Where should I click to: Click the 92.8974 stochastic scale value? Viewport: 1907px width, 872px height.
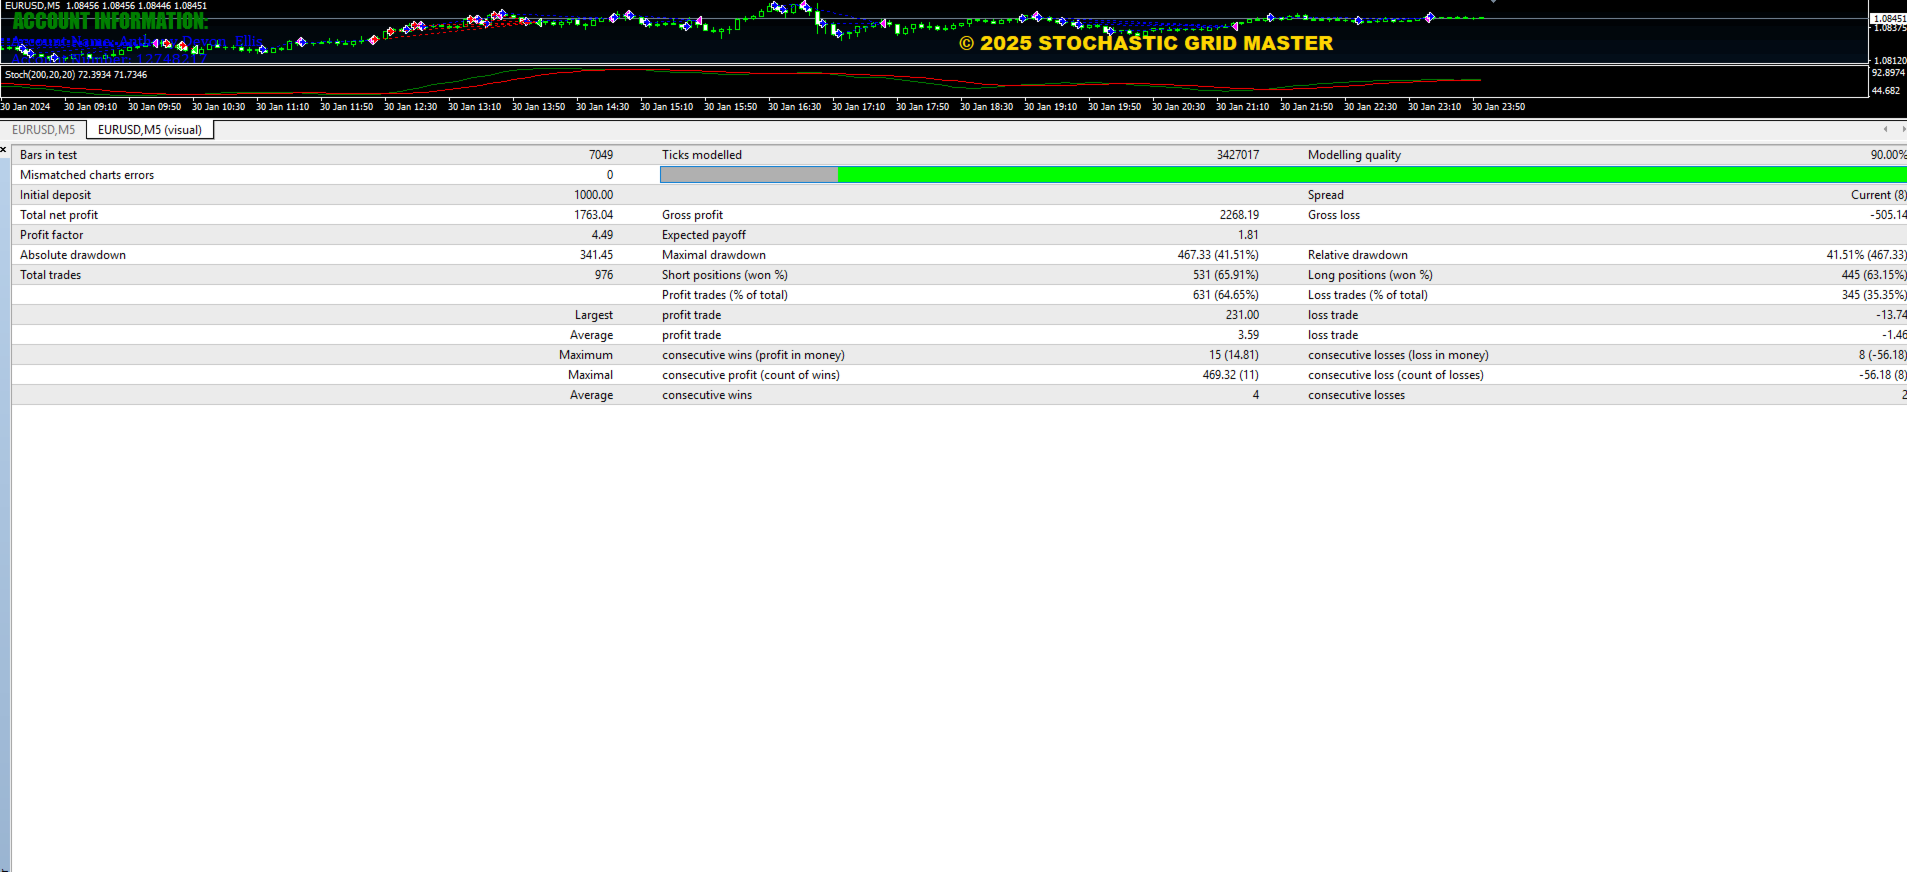coord(1888,73)
